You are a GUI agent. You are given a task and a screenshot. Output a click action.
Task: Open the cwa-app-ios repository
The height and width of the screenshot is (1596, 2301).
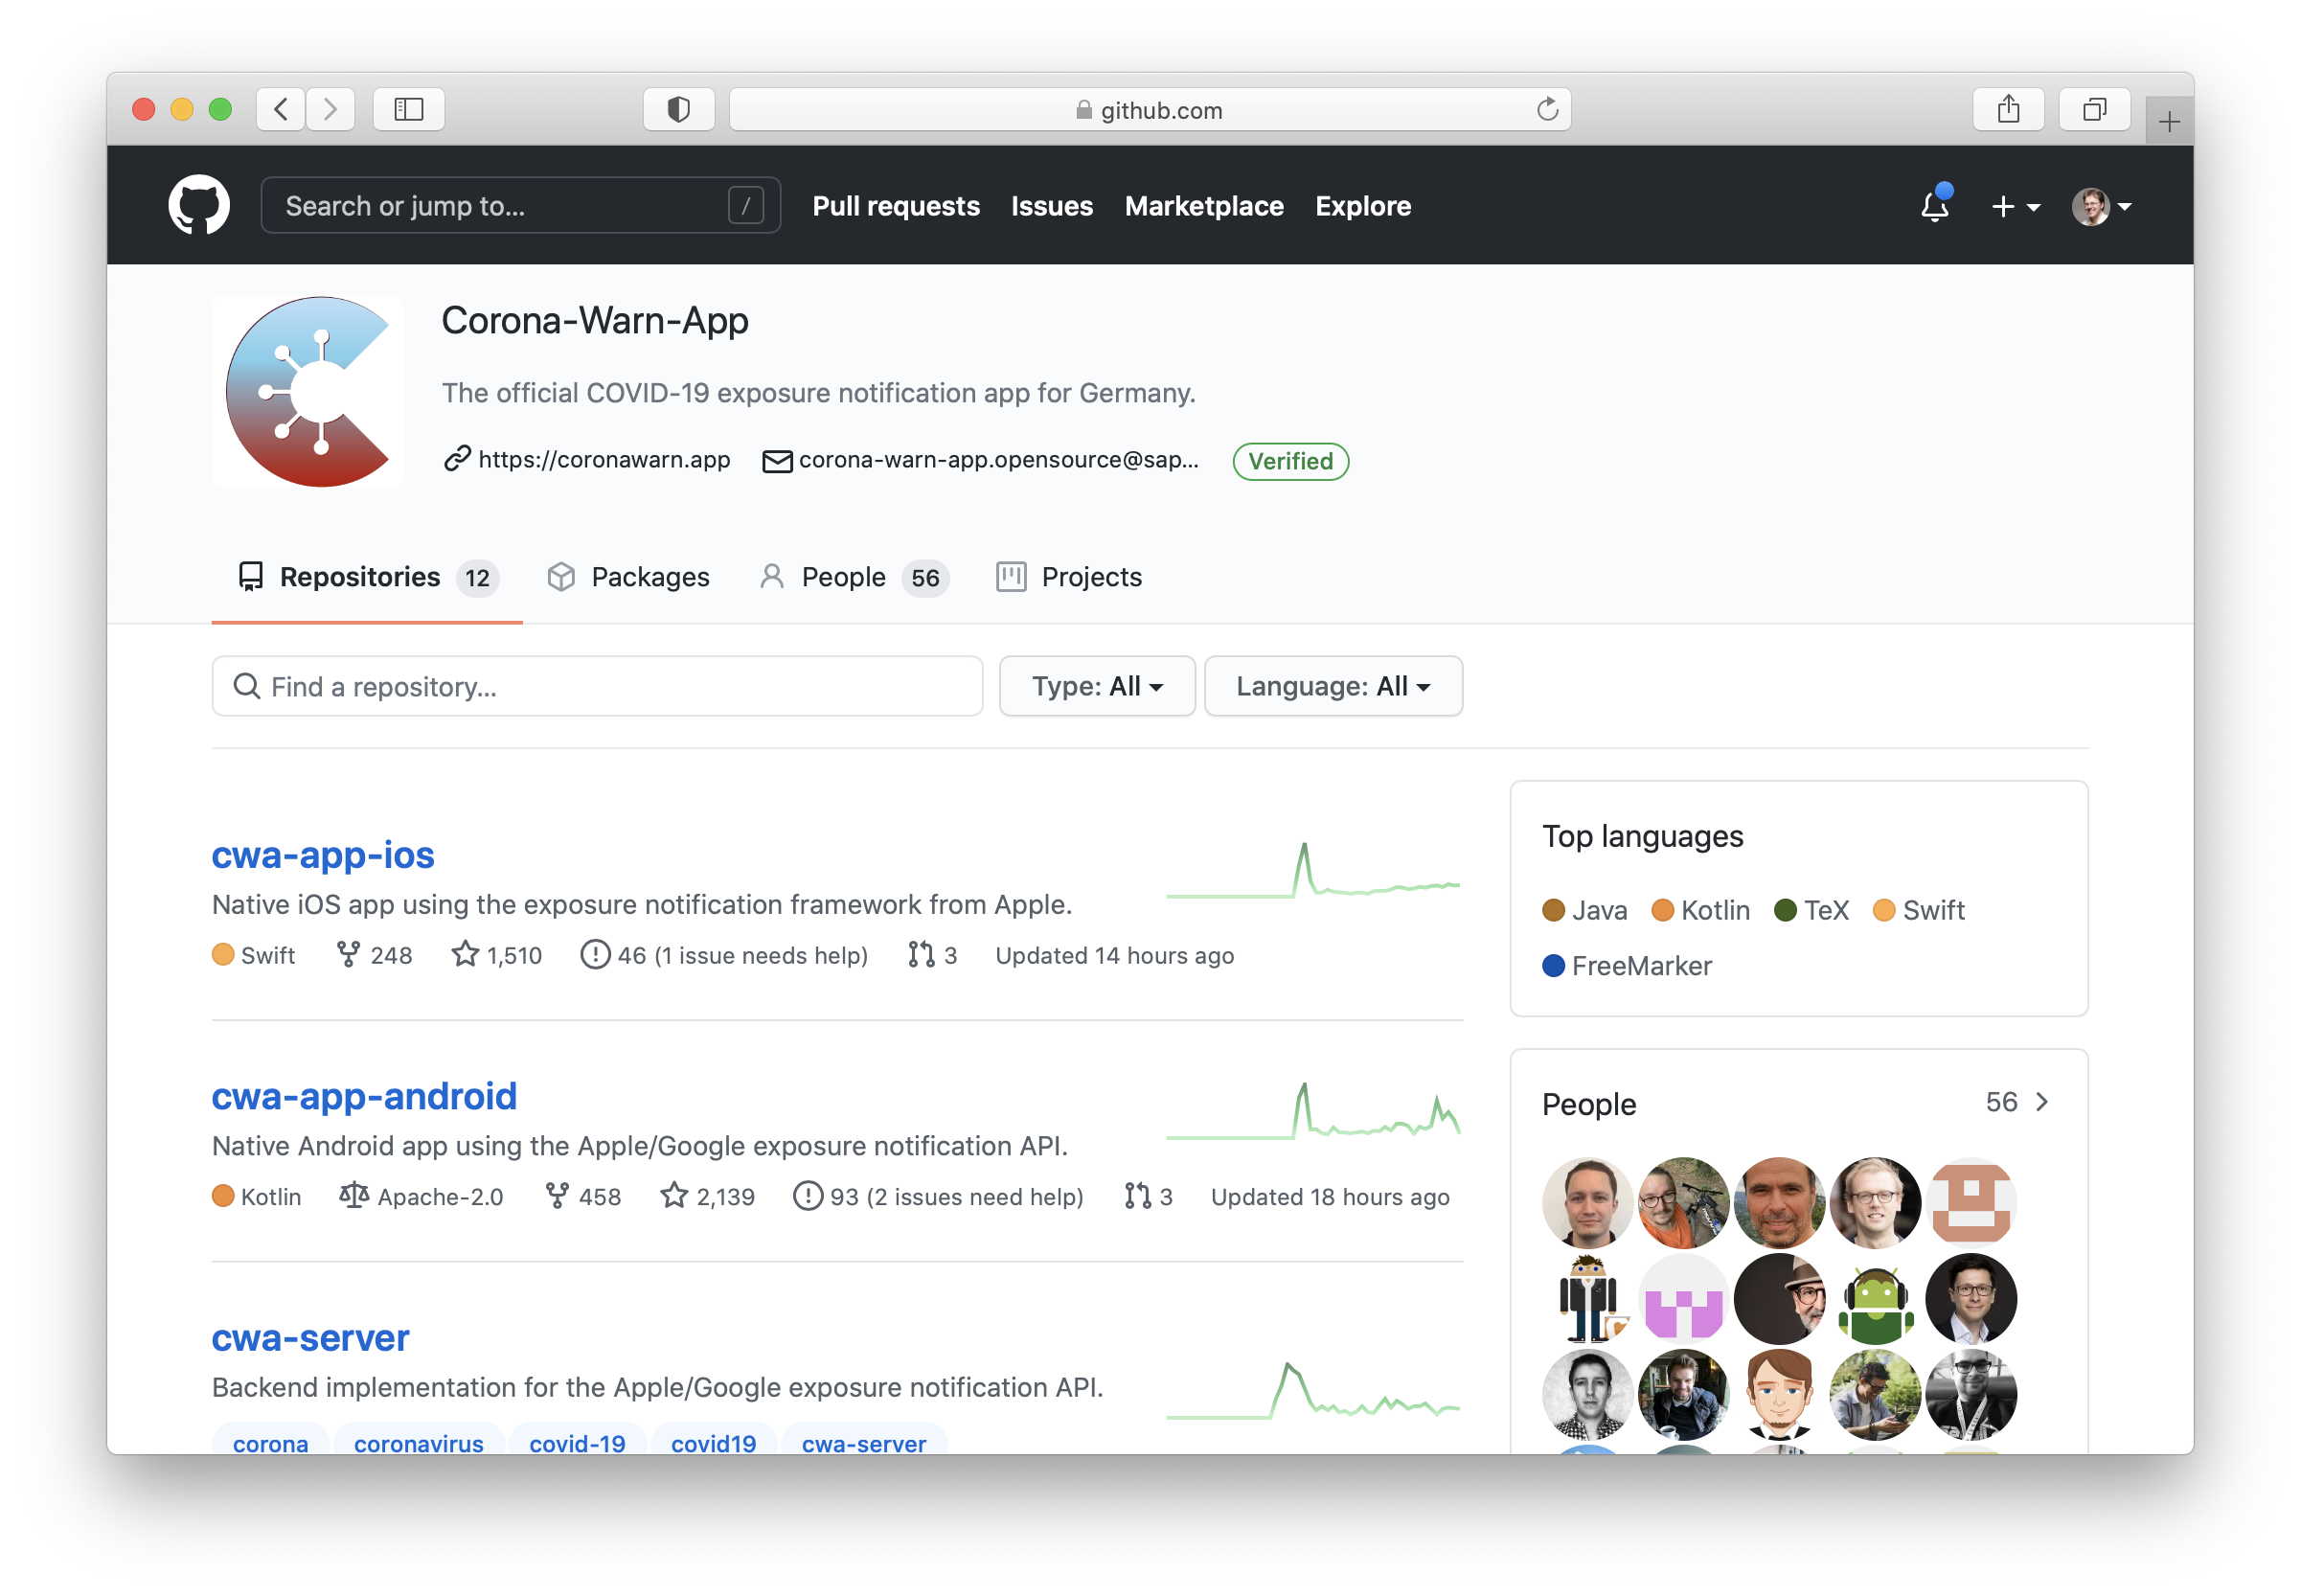pos(323,855)
